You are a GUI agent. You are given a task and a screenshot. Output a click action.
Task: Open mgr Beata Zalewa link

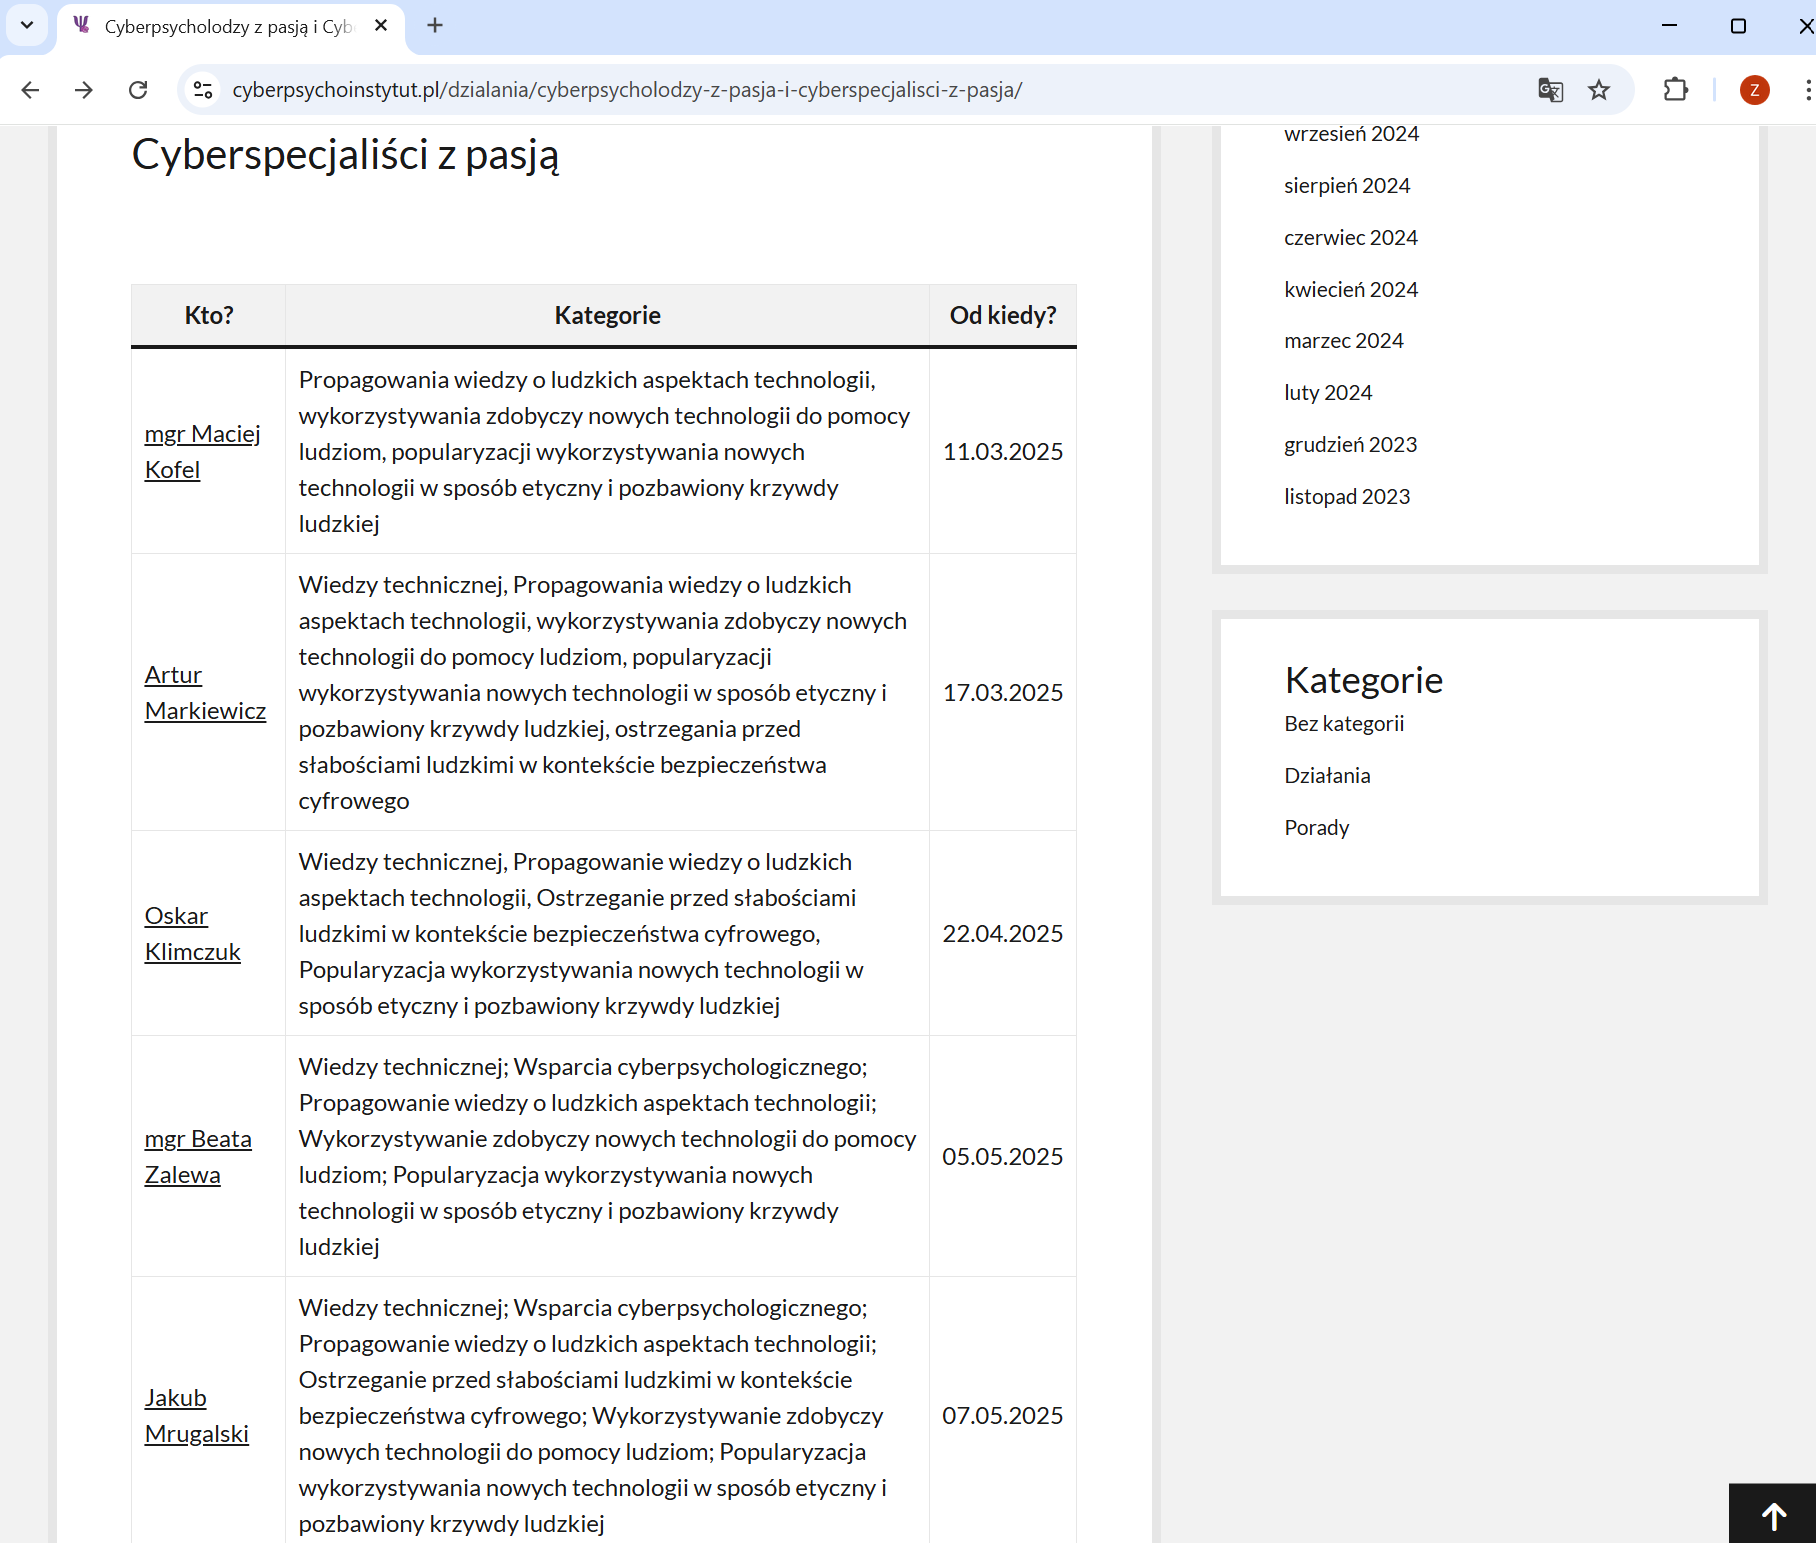click(x=198, y=1157)
